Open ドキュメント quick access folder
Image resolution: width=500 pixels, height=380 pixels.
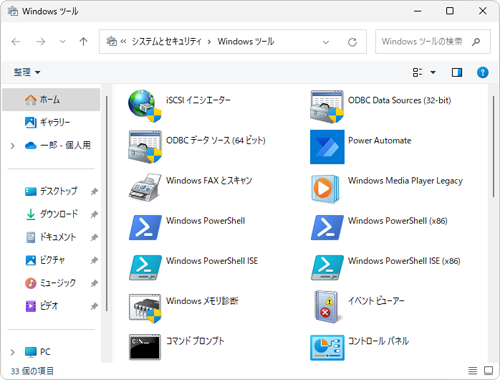(51, 237)
